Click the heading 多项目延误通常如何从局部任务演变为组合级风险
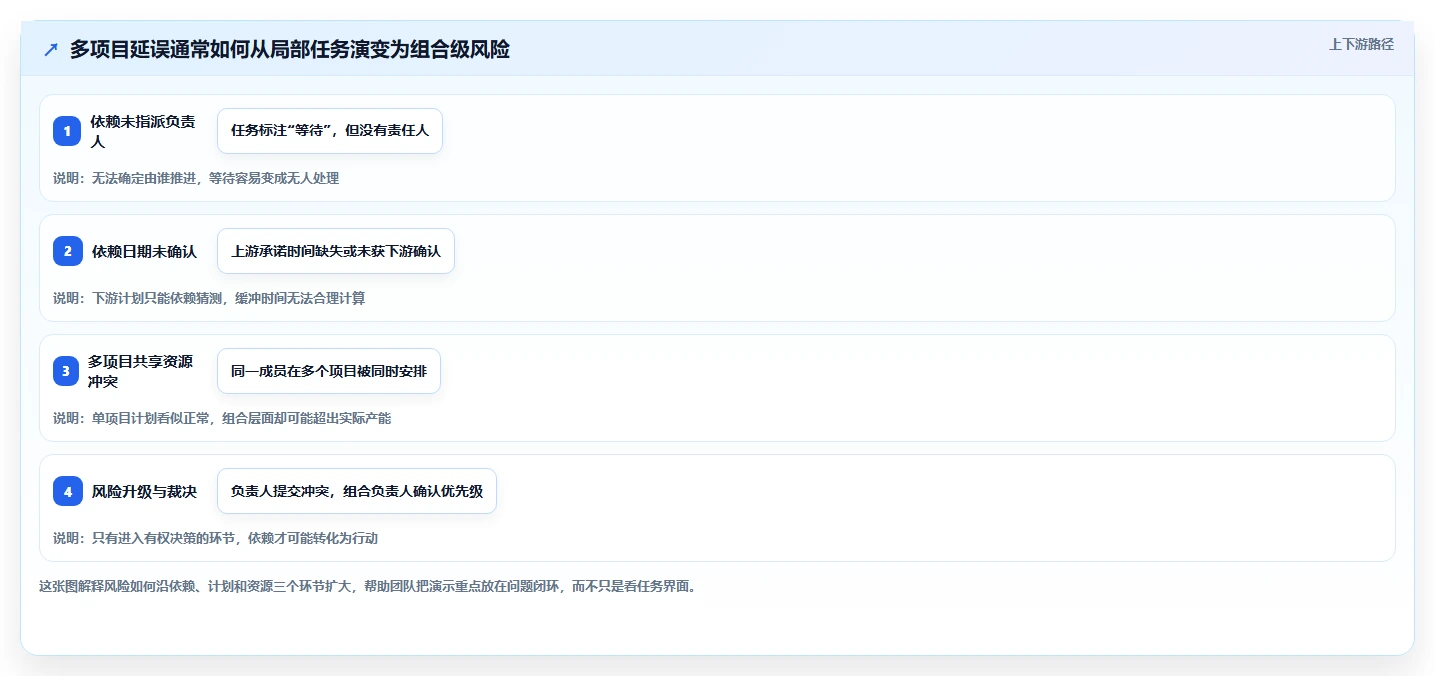1435x676 pixels. pos(290,50)
